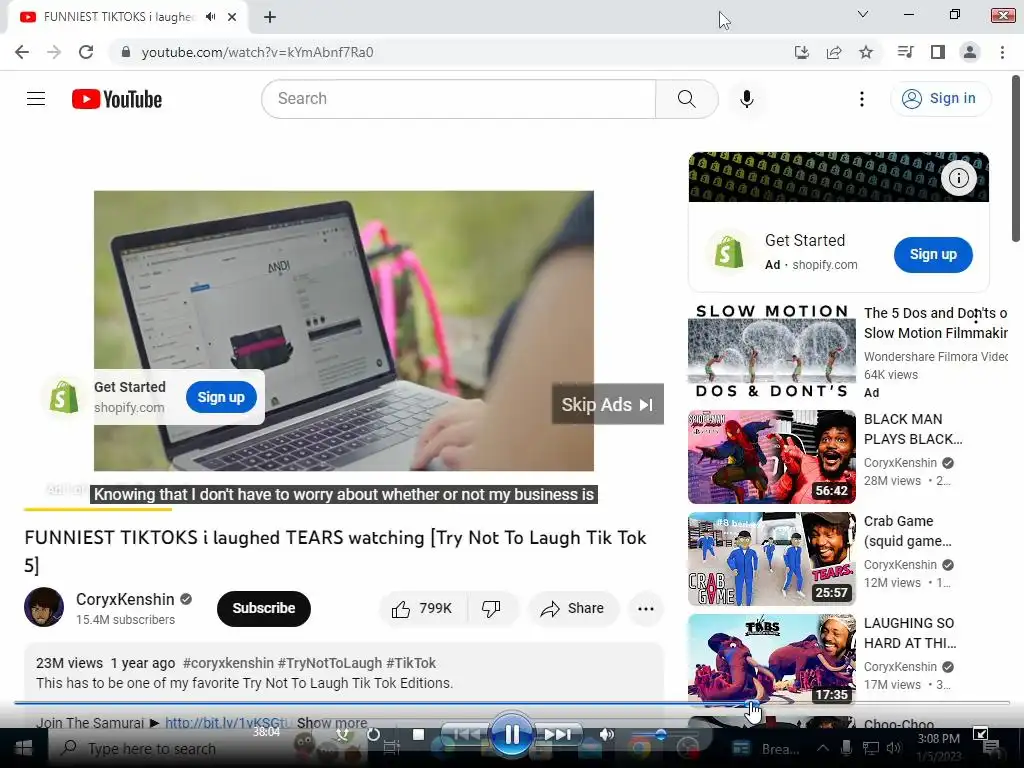Focus the YouTube Search field
Image resolution: width=1024 pixels, height=768 pixels.
pyautogui.click(x=458, y=99)
